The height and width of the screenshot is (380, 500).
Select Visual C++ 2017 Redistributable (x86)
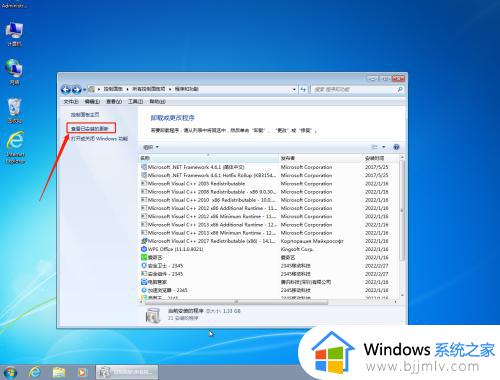[268, 241]
